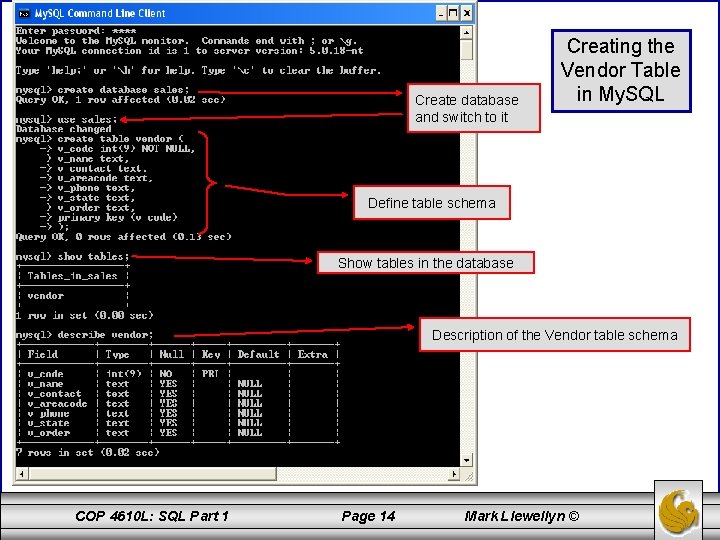This screenshot has height=540, width=720.
Task: Click the 'v_areacode' field cell
Action: [57, 404]
